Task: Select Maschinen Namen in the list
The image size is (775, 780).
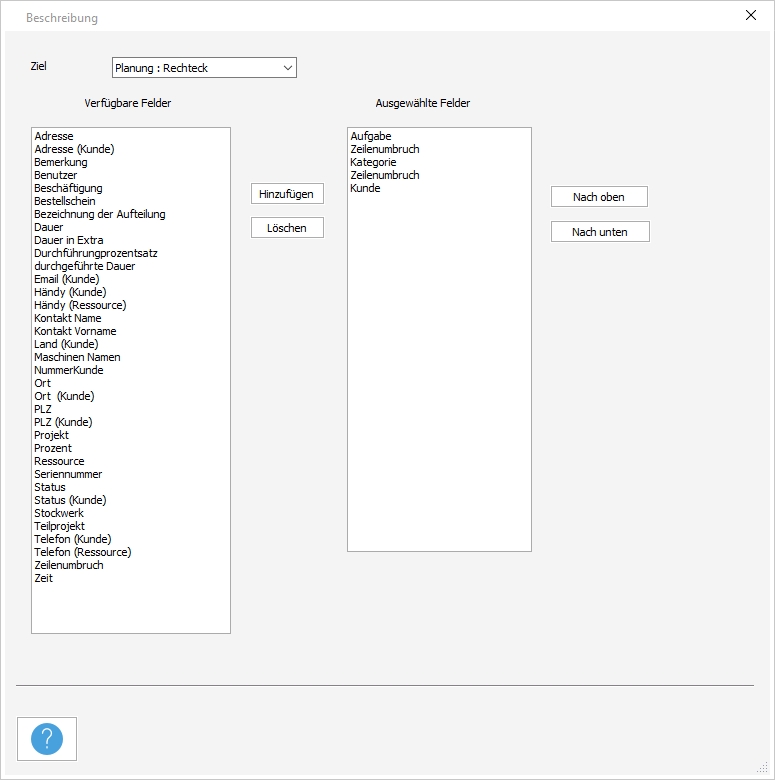Action: 77,357
